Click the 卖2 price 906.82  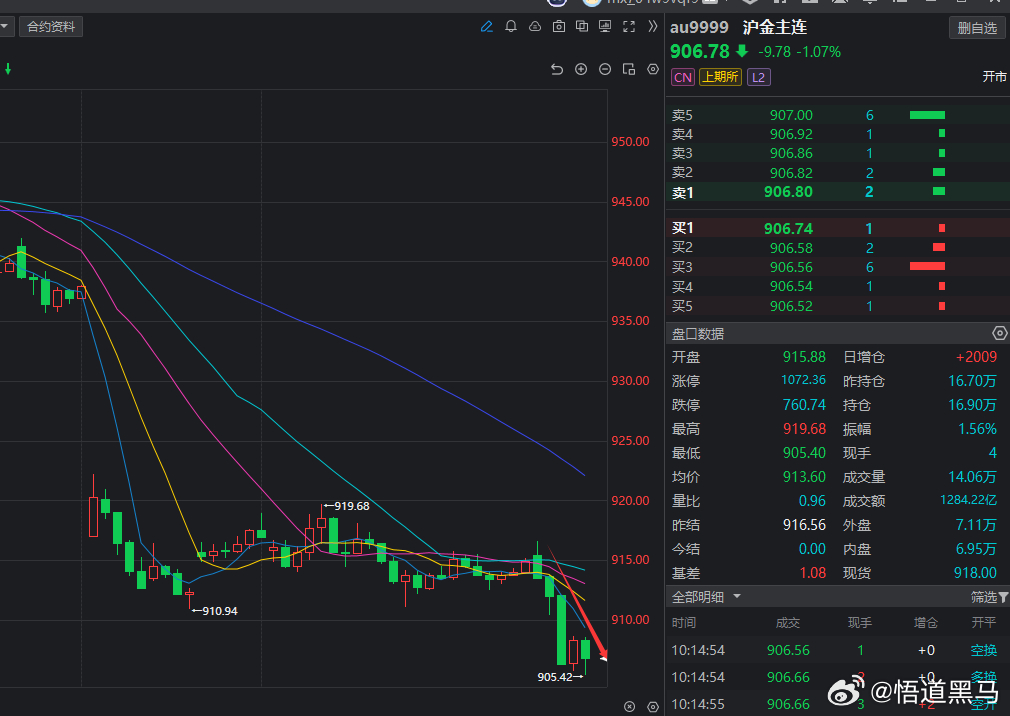pos(791,173)
